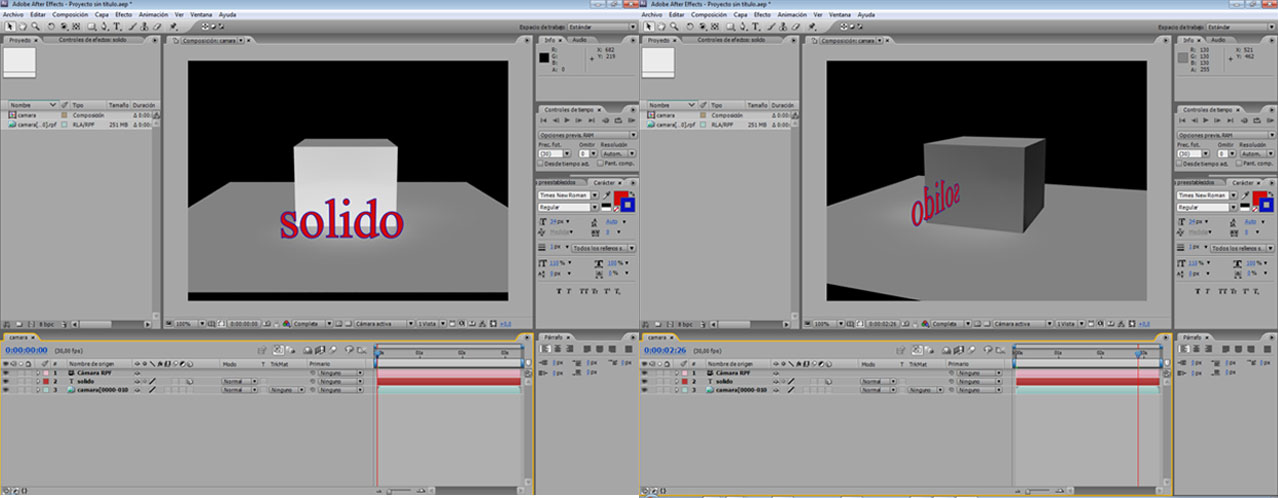Open the 100% zoom dropdown in left viewer
Screen dimensions: 1278x498
click(190, 323)
